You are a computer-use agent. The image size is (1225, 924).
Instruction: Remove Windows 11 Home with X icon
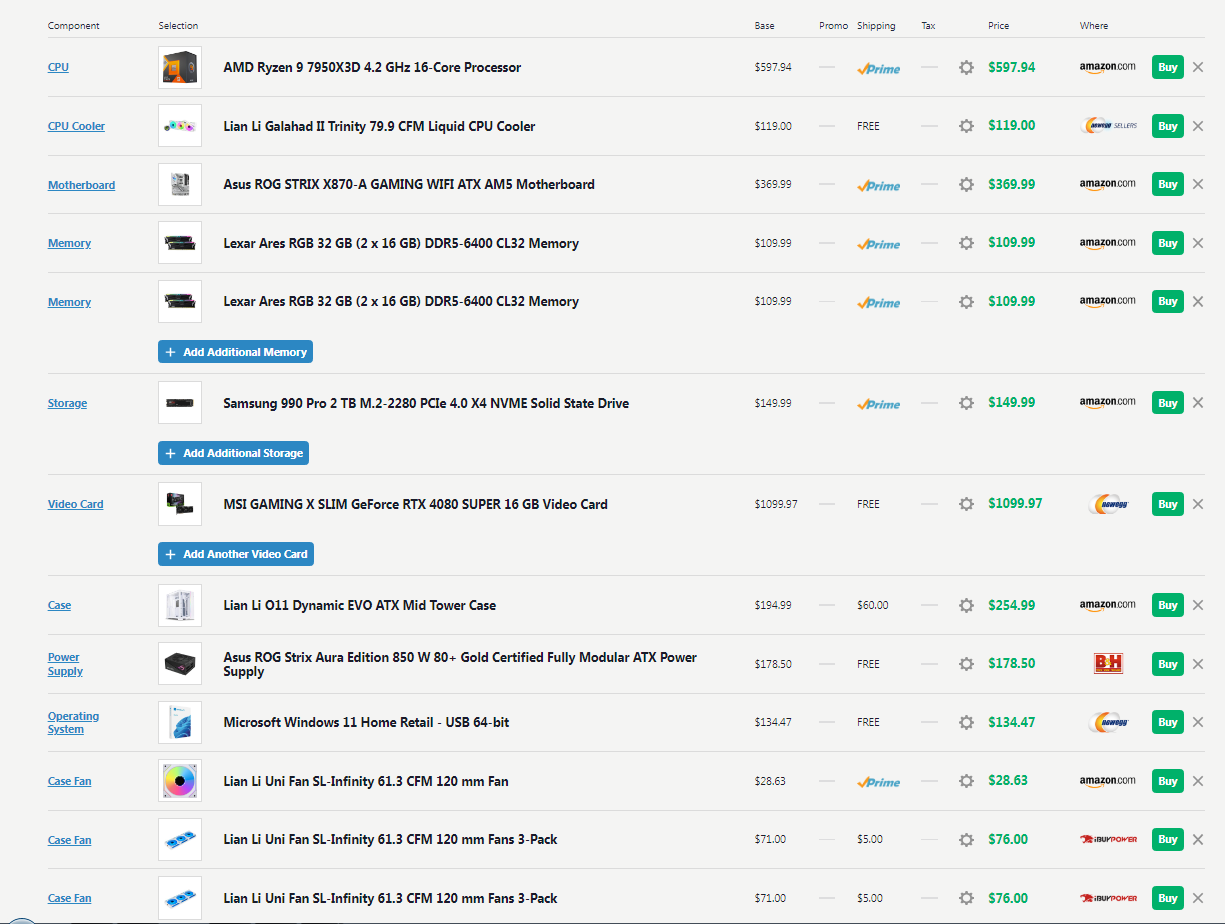coord(1198,722)
